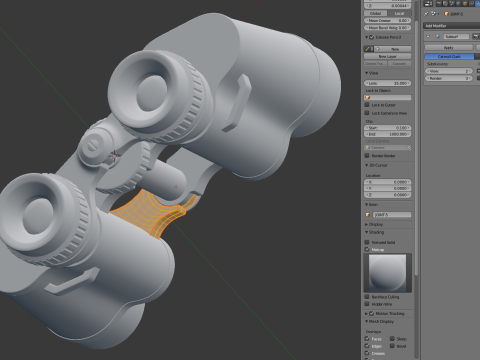Click the Clip End value field

tap(387, 134)
